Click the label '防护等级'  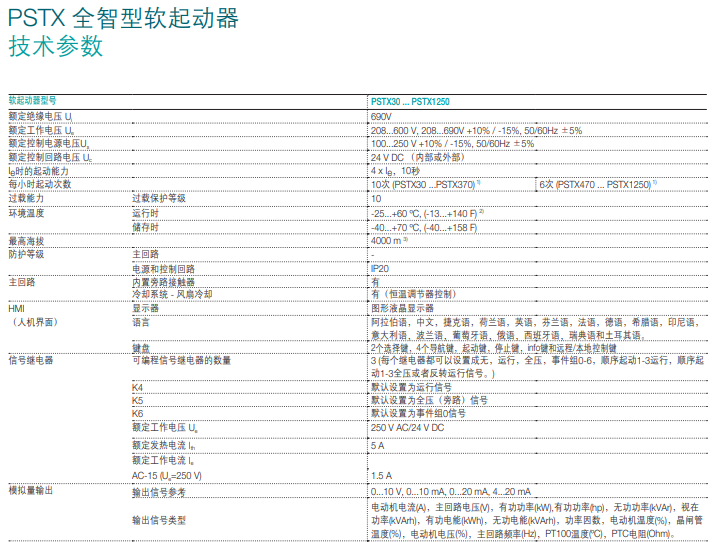[26, 254]
